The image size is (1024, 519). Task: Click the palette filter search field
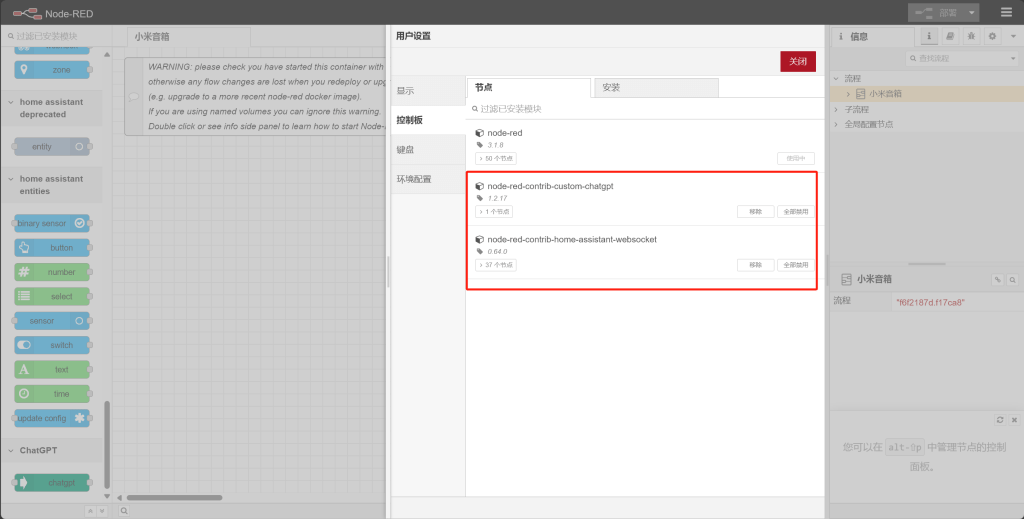pos(56,36)
